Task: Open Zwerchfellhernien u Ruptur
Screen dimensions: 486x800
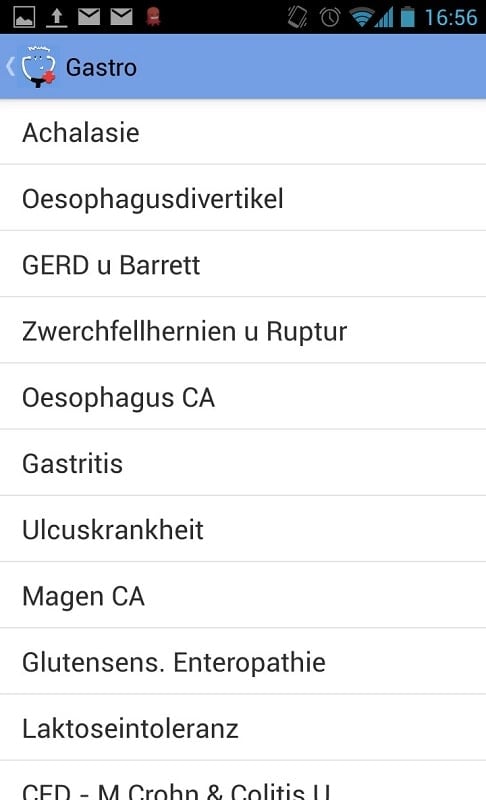Action: point(243,331)
